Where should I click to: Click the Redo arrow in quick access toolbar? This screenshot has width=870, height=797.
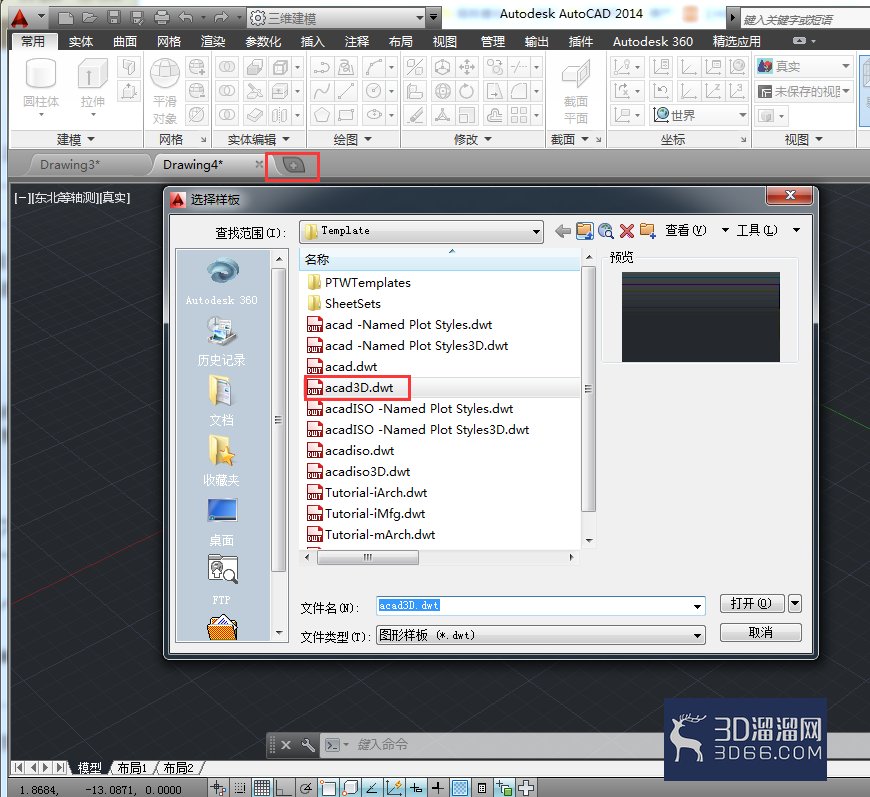point(221,18)
